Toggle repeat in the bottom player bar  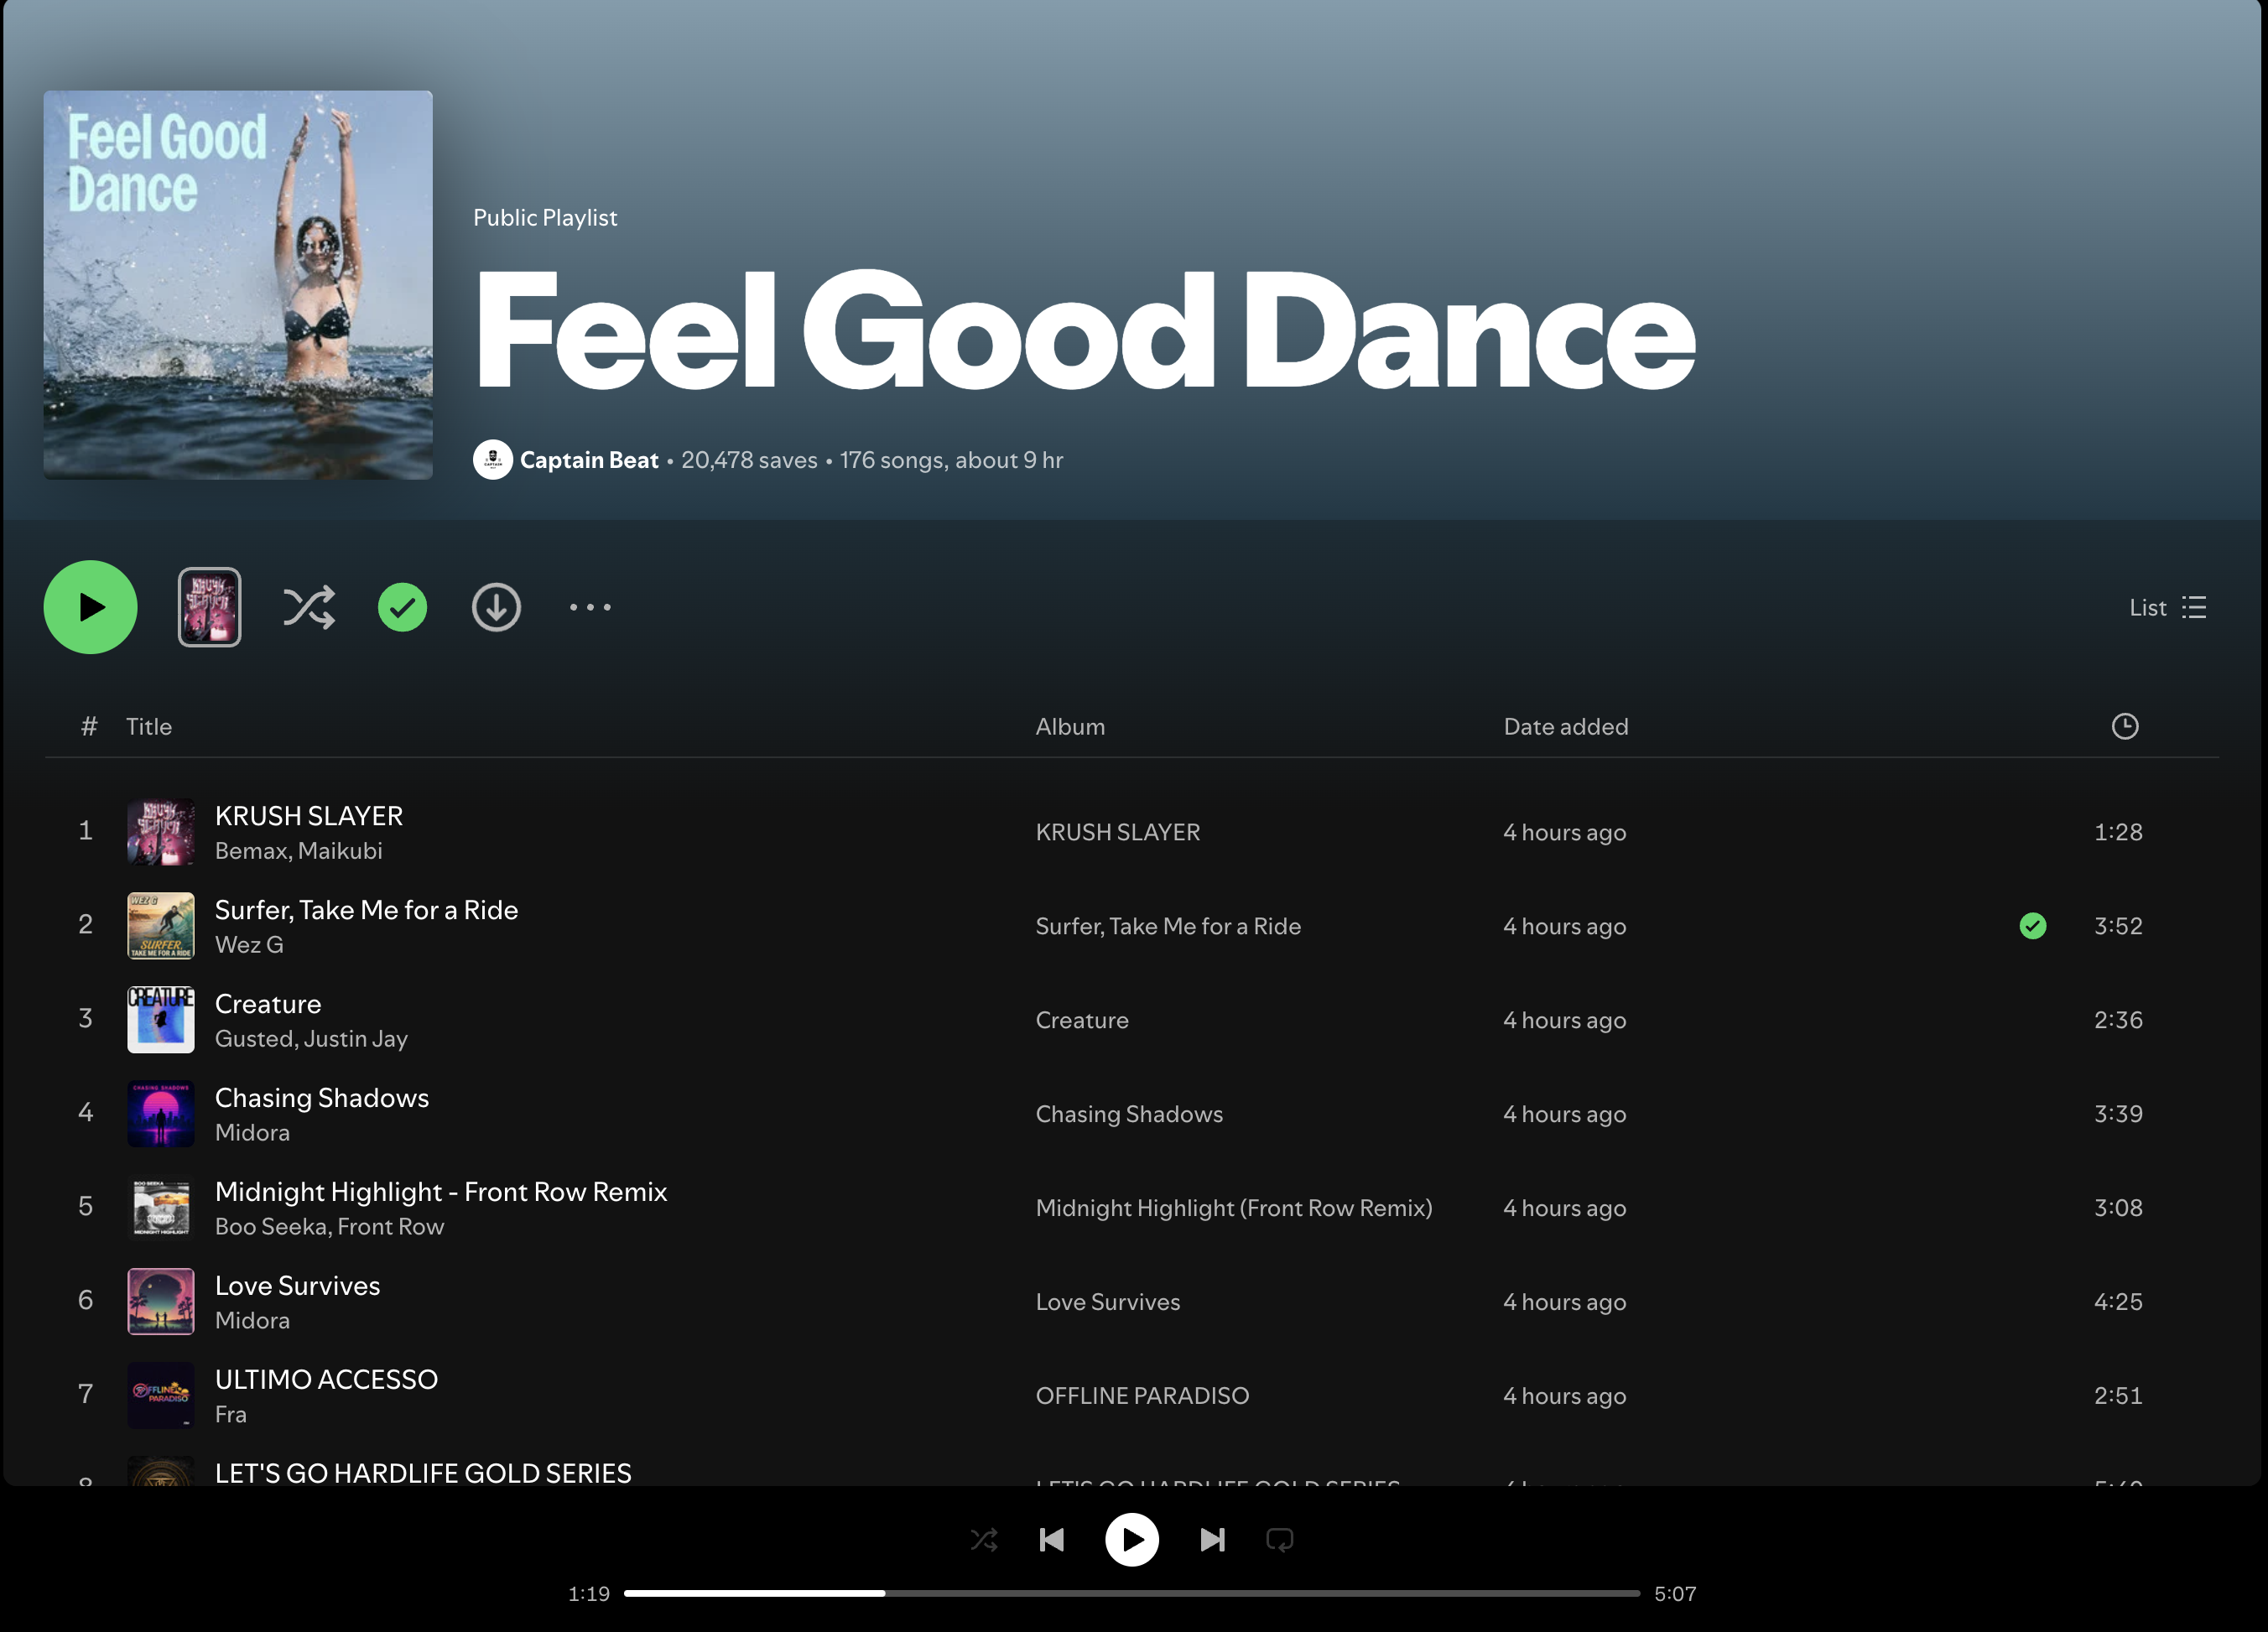tap(1280, 1540)
